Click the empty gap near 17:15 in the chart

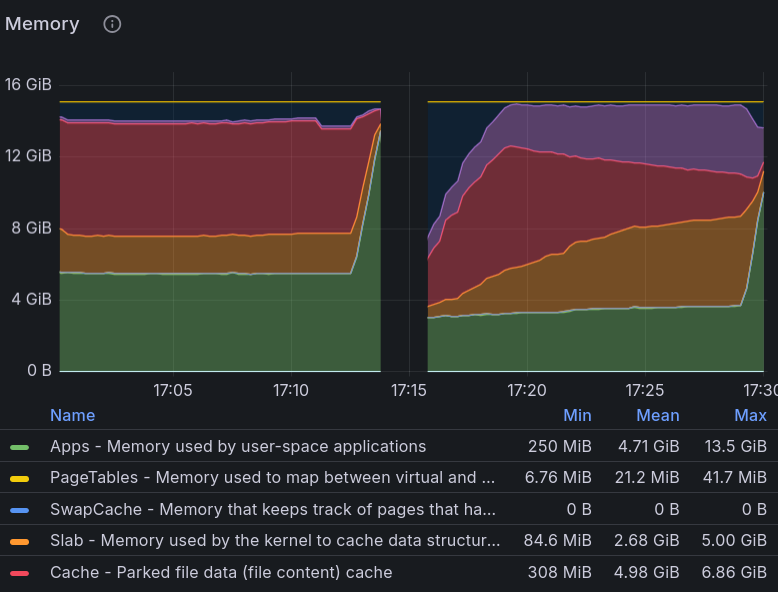[x=404, y=223]
